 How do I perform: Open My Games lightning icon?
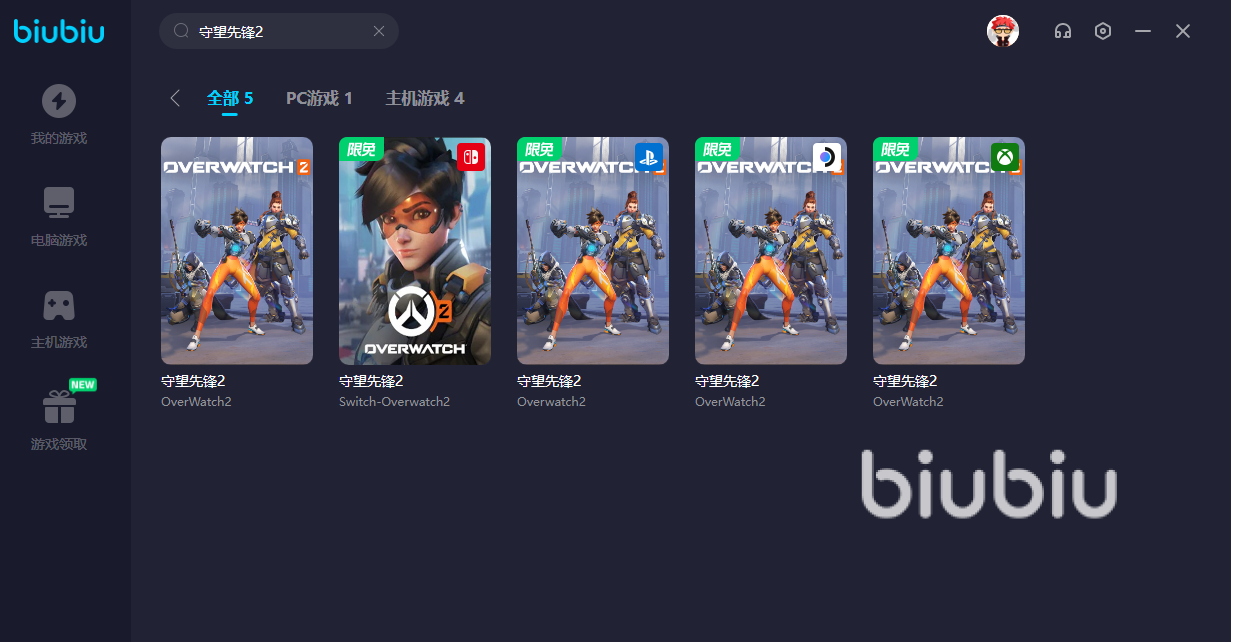tap(59, 101)
